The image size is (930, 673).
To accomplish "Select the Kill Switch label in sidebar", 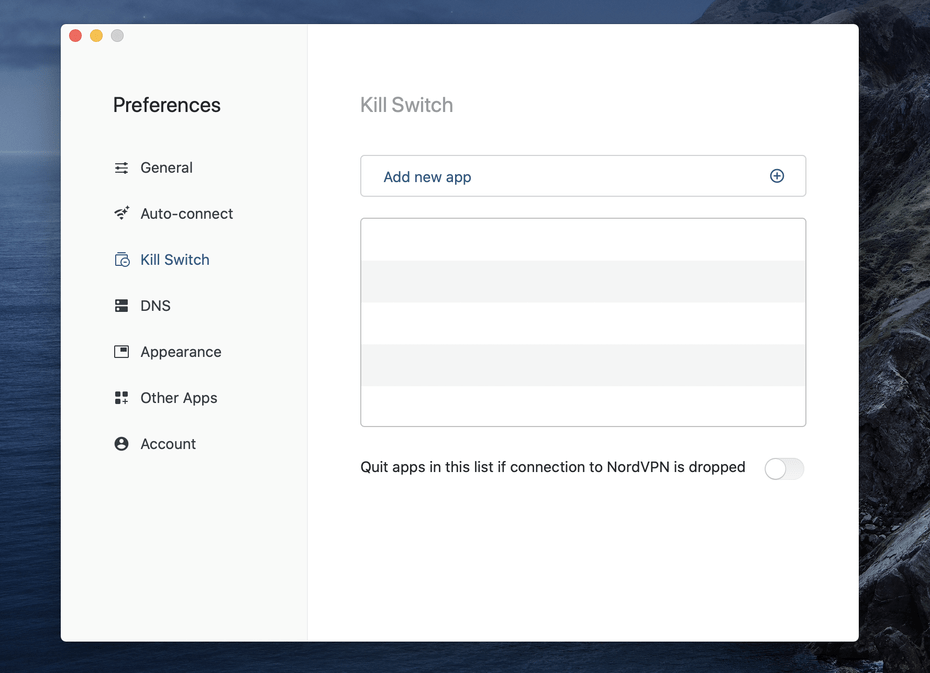I will click(x=175, y=260).
